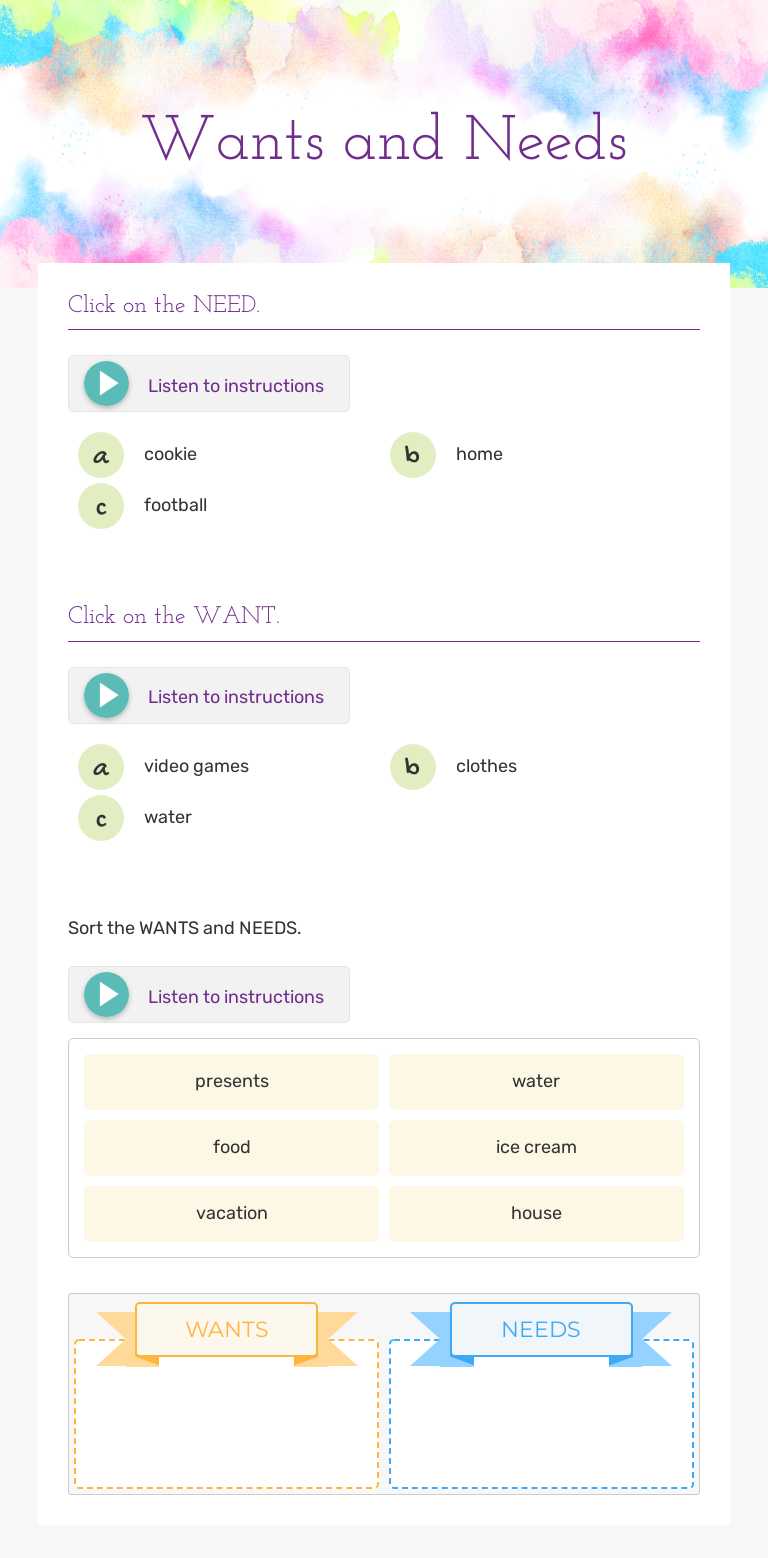
Task: Click the 'ice cream' tile
Action: 536,1147
